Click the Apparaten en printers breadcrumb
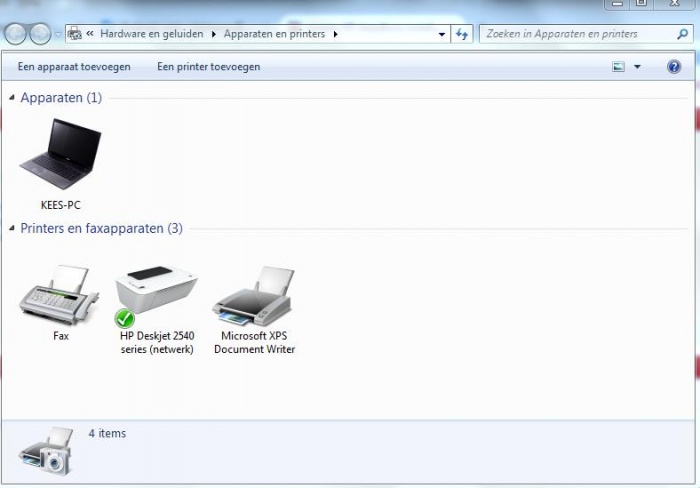This screenshot has height=488, width=700. click(x=274, y=34)
